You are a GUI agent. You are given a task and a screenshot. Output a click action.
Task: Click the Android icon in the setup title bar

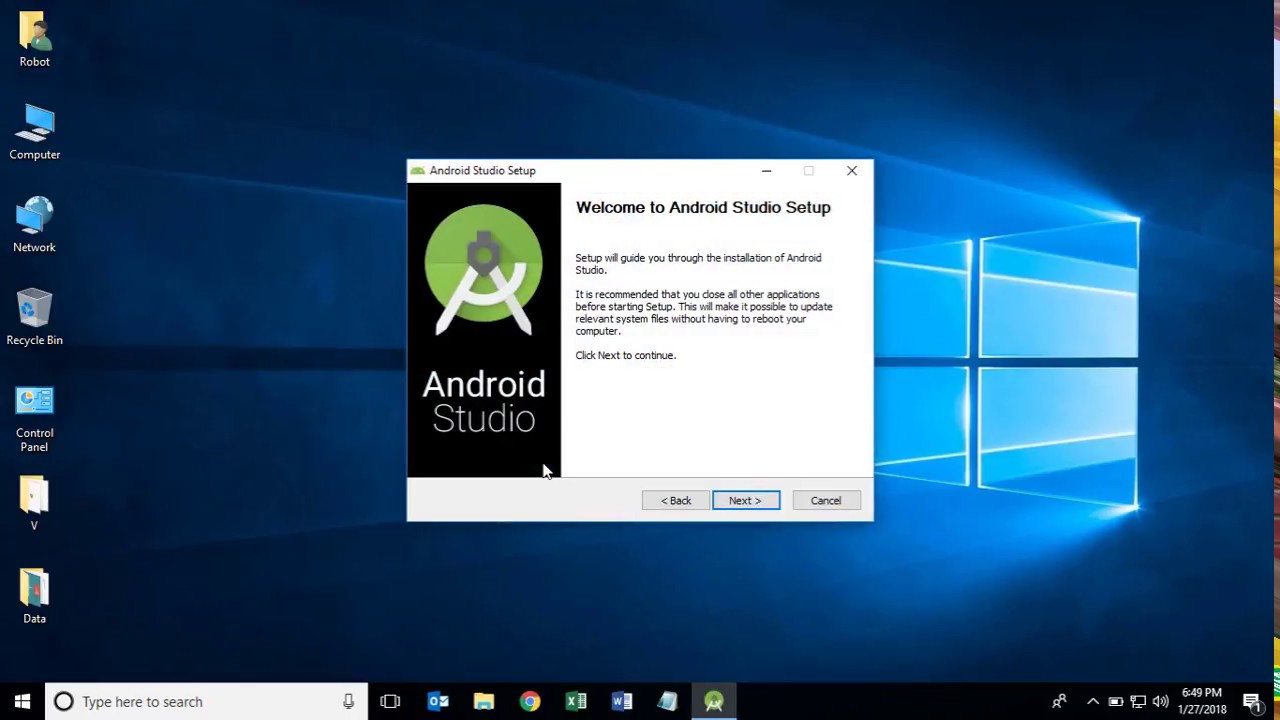point(418,171)
